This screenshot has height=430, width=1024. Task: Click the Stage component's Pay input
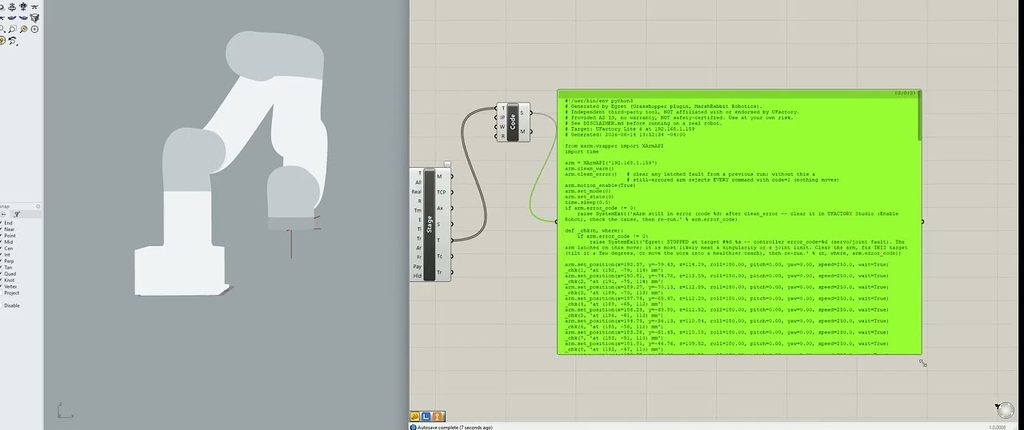pos(417,267)
